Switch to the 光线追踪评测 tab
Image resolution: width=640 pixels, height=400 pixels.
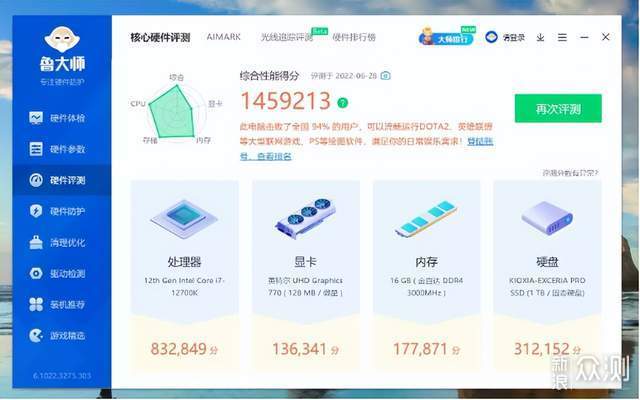tap(287, 38)
